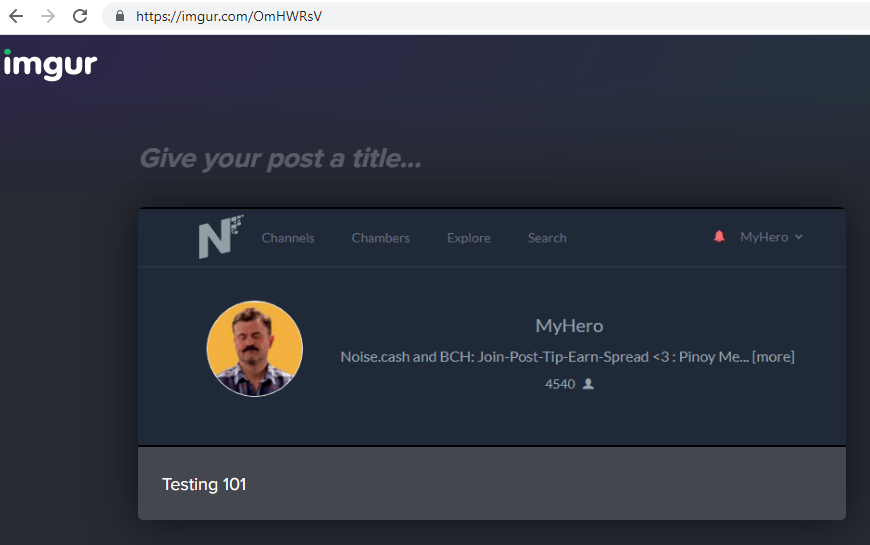
Task: Click the 'Testing 101' description text
Action: coord(204,485)
